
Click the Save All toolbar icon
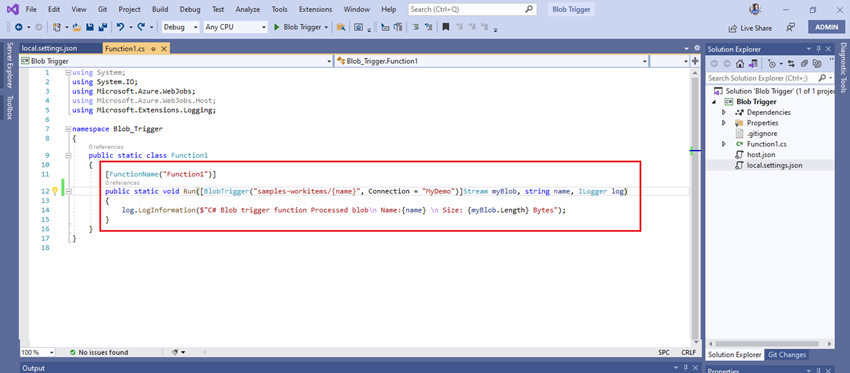101,27
